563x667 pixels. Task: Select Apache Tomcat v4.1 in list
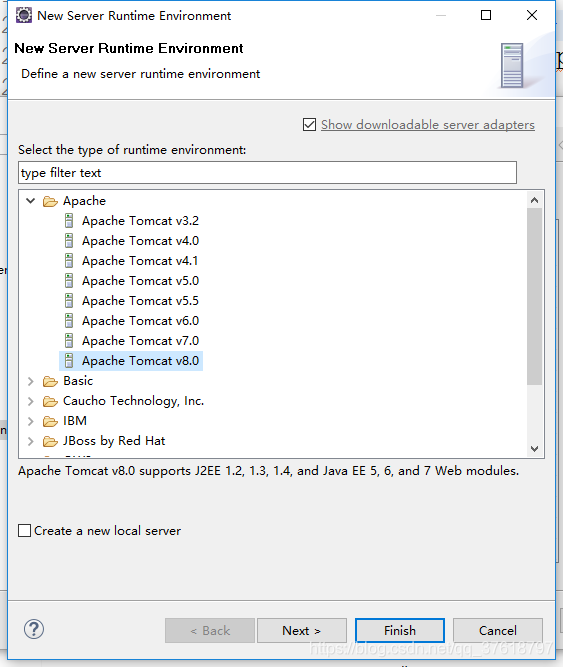point(140,261)
